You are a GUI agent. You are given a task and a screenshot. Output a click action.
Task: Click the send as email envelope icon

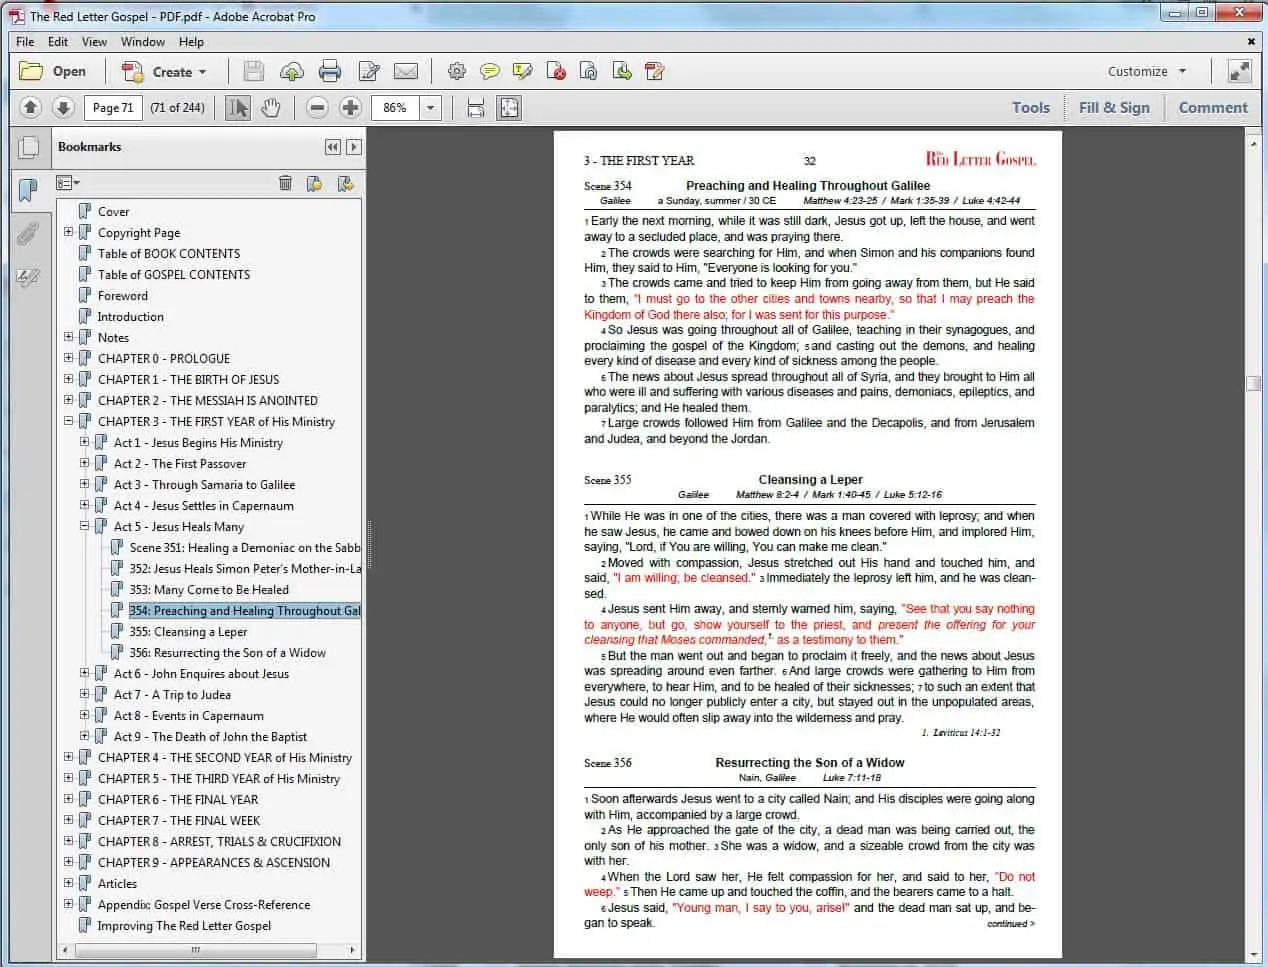click(406, 71)
